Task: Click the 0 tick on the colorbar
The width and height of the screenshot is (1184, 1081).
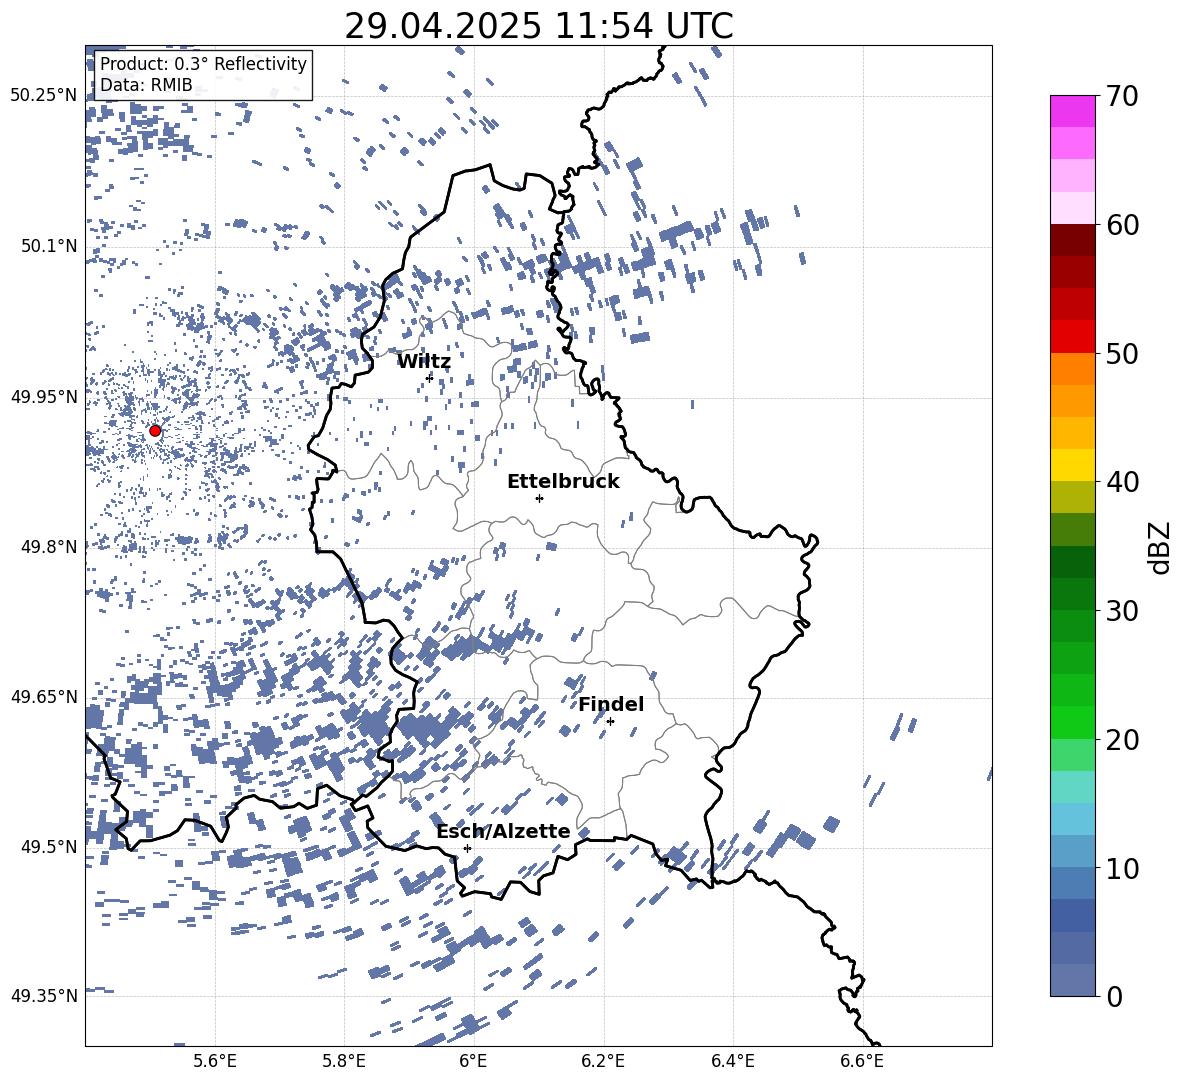Action: click(x=1114, y=996)
